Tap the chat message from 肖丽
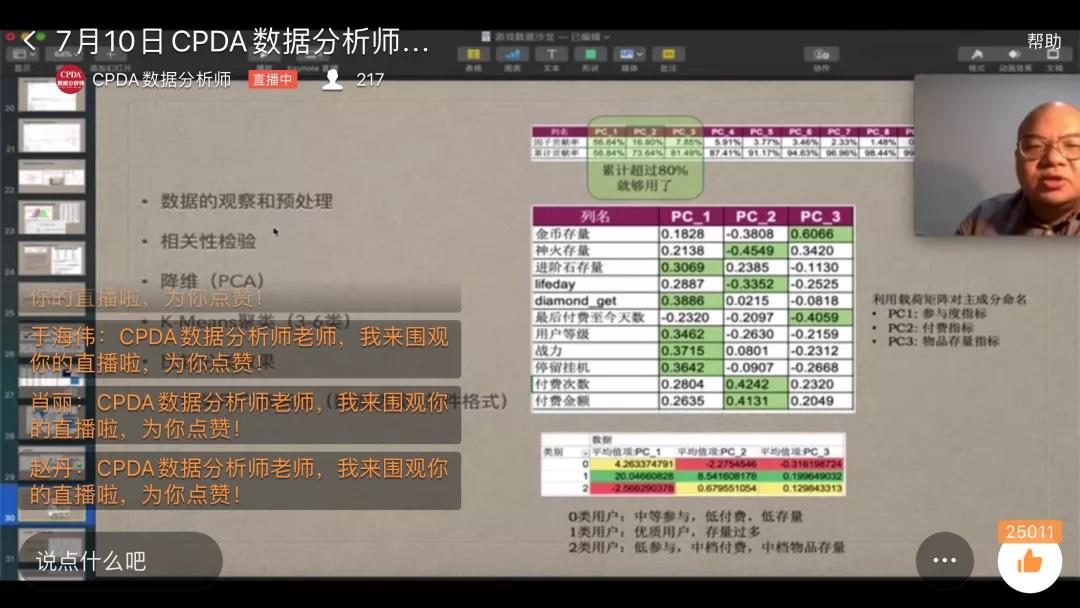This screenshot has height=608, width=1080. click(239, 415)
